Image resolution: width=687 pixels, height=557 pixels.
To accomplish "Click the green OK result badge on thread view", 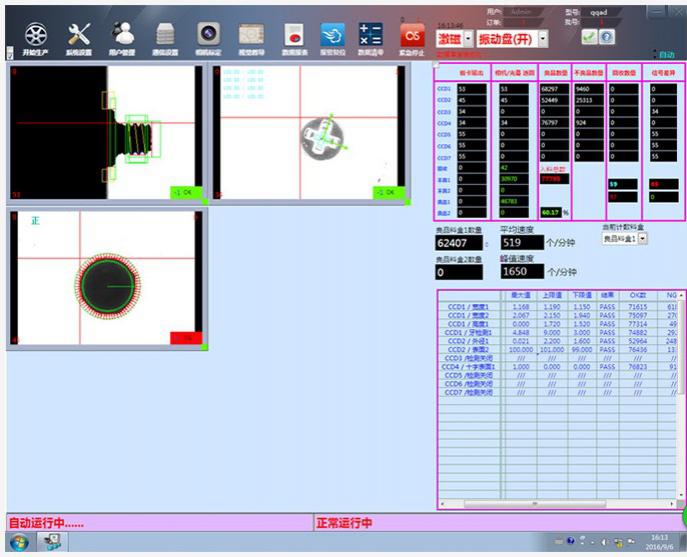I will 186,192.
